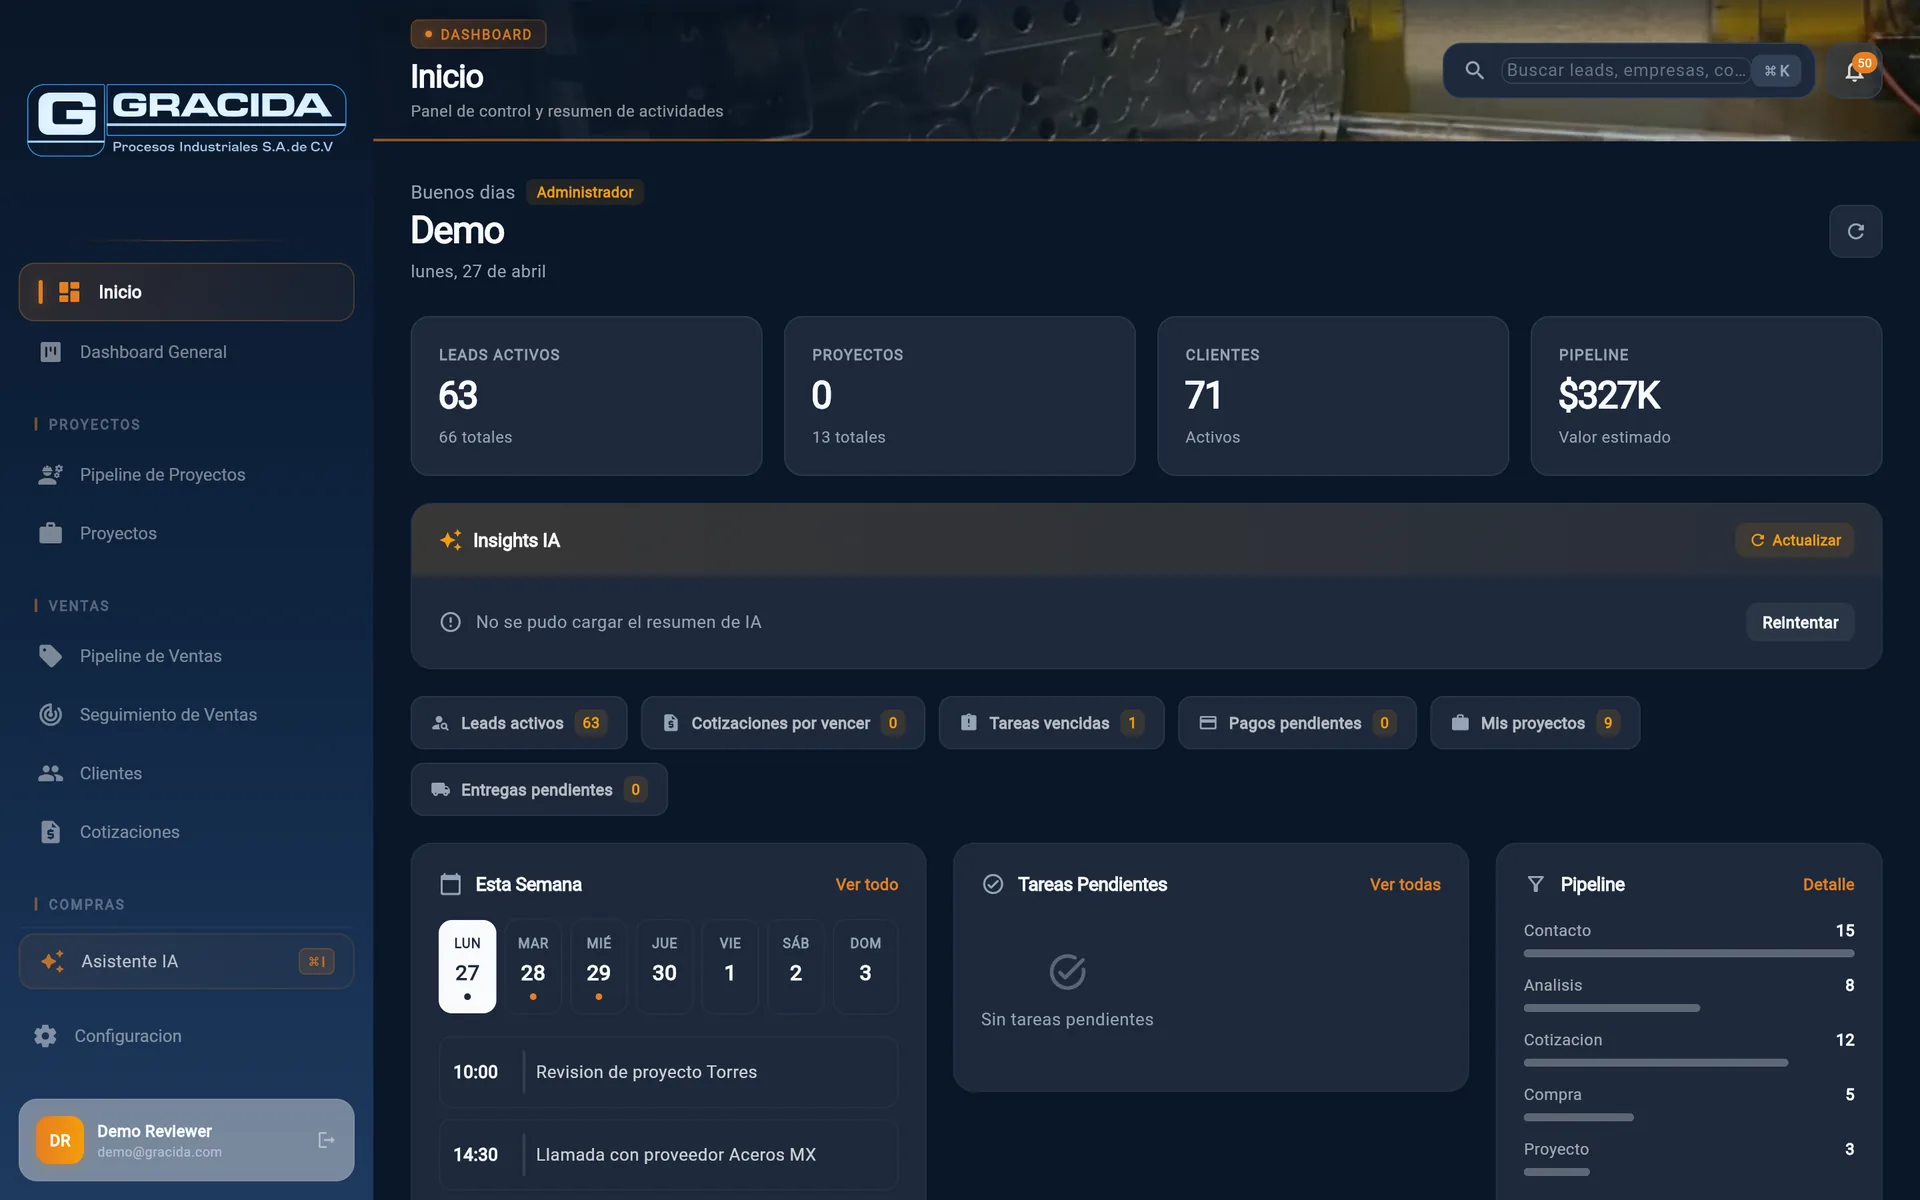Click the Configuracion gear icon

(45, 1036)
